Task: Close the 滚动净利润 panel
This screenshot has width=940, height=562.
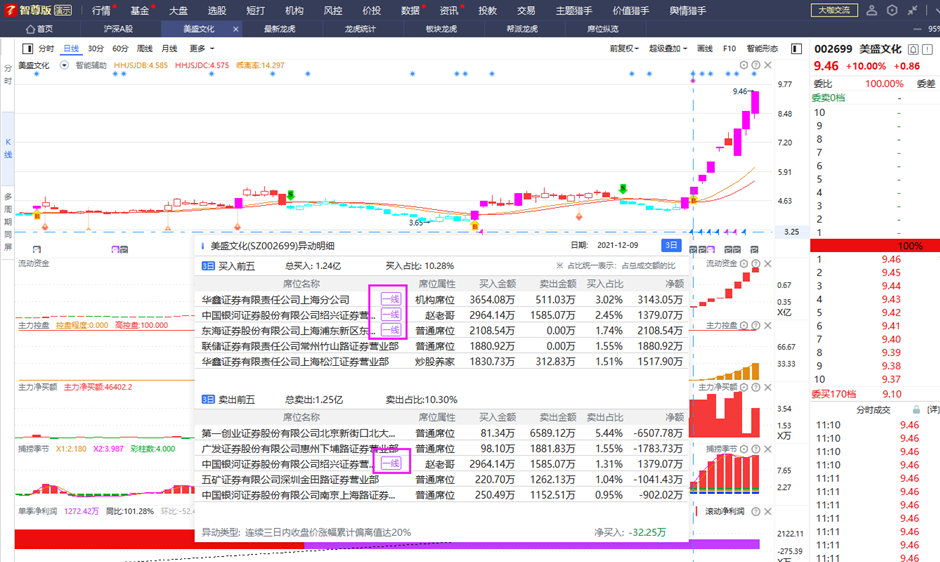Action: (768, 511)
